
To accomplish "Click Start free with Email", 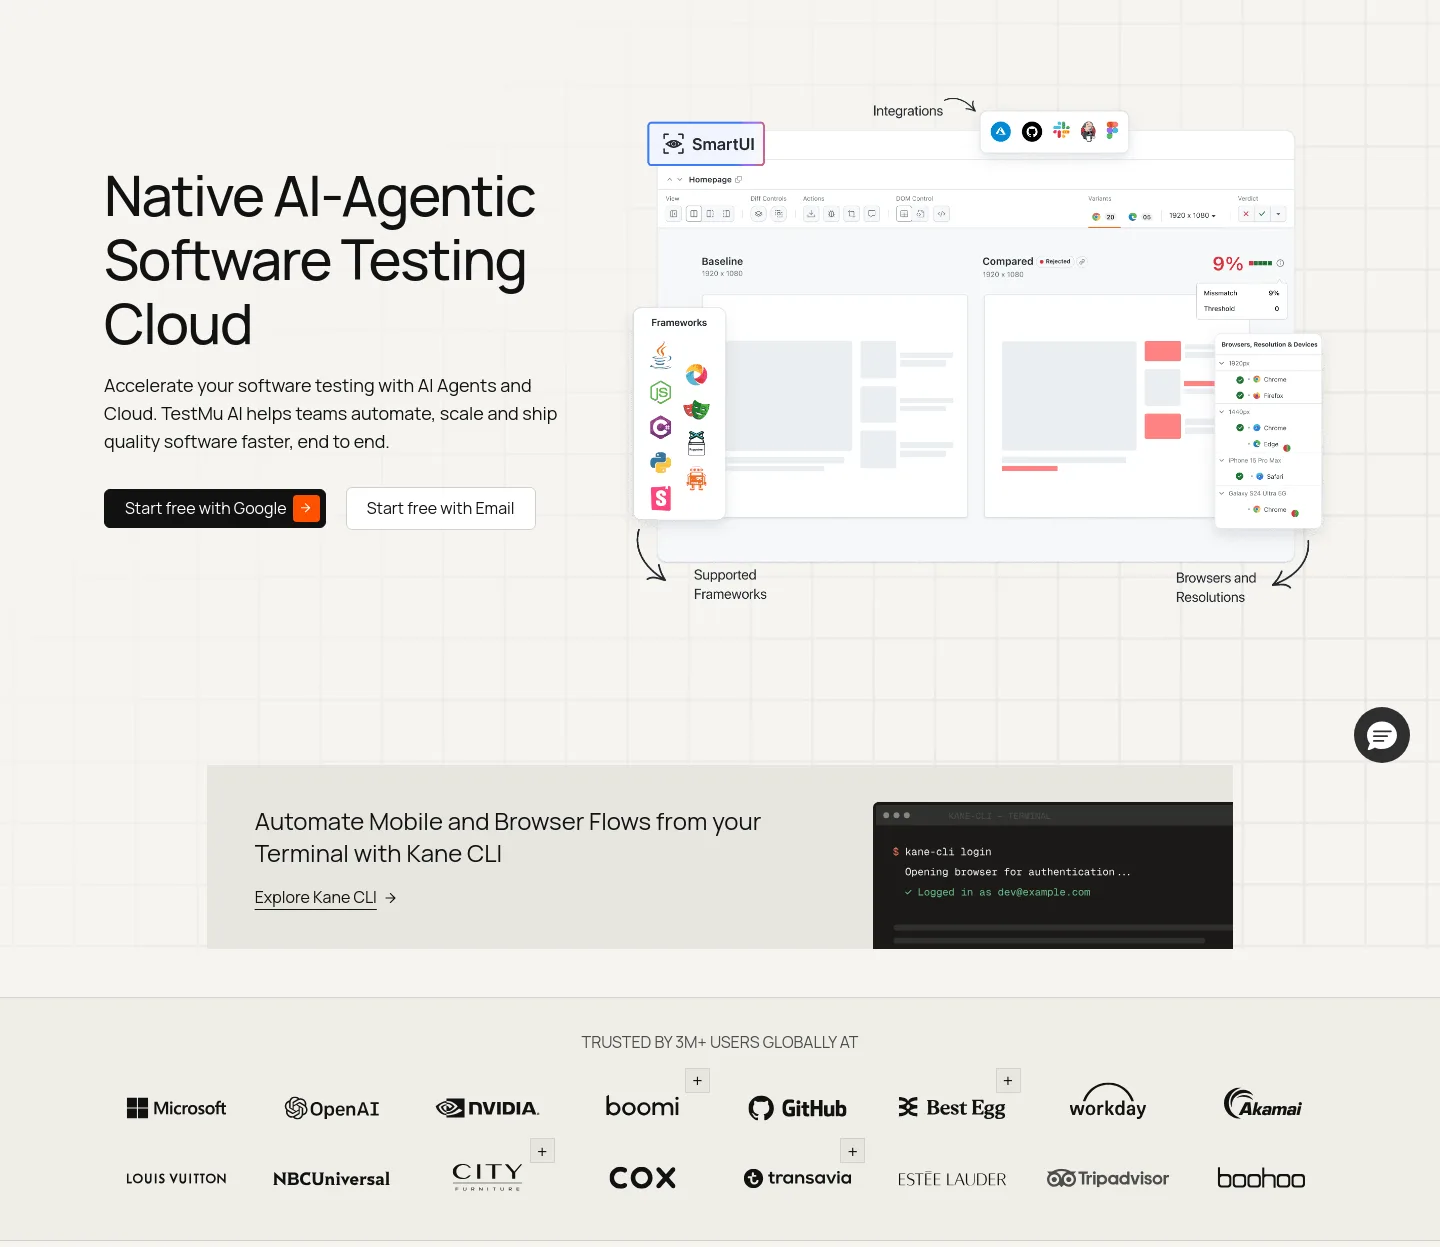I will tap(441, 508).
